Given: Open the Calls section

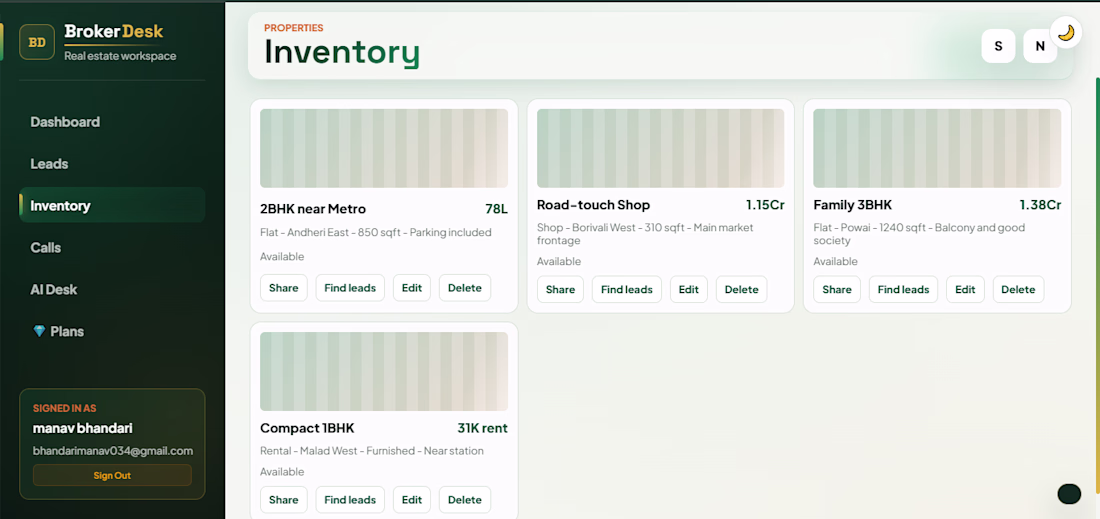Looking at the screenshot, I should (x=46, y=248).
